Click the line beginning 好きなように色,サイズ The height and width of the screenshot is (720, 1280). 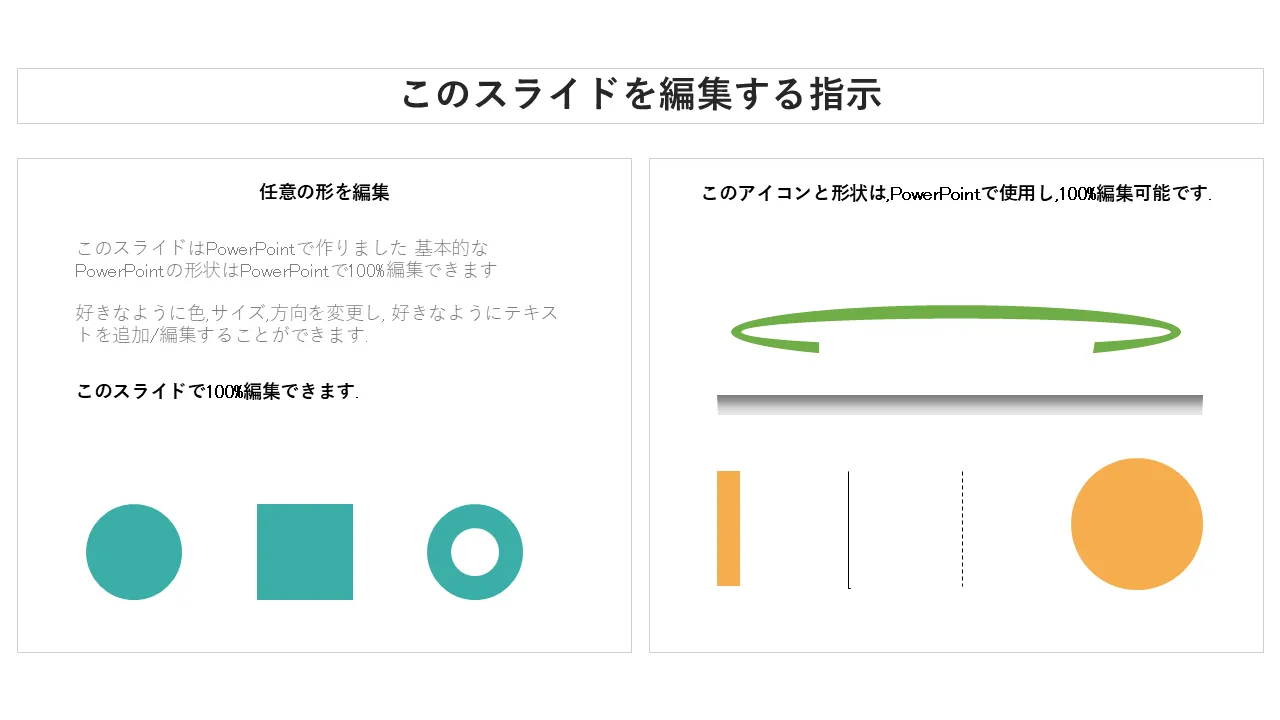[316, 313]
